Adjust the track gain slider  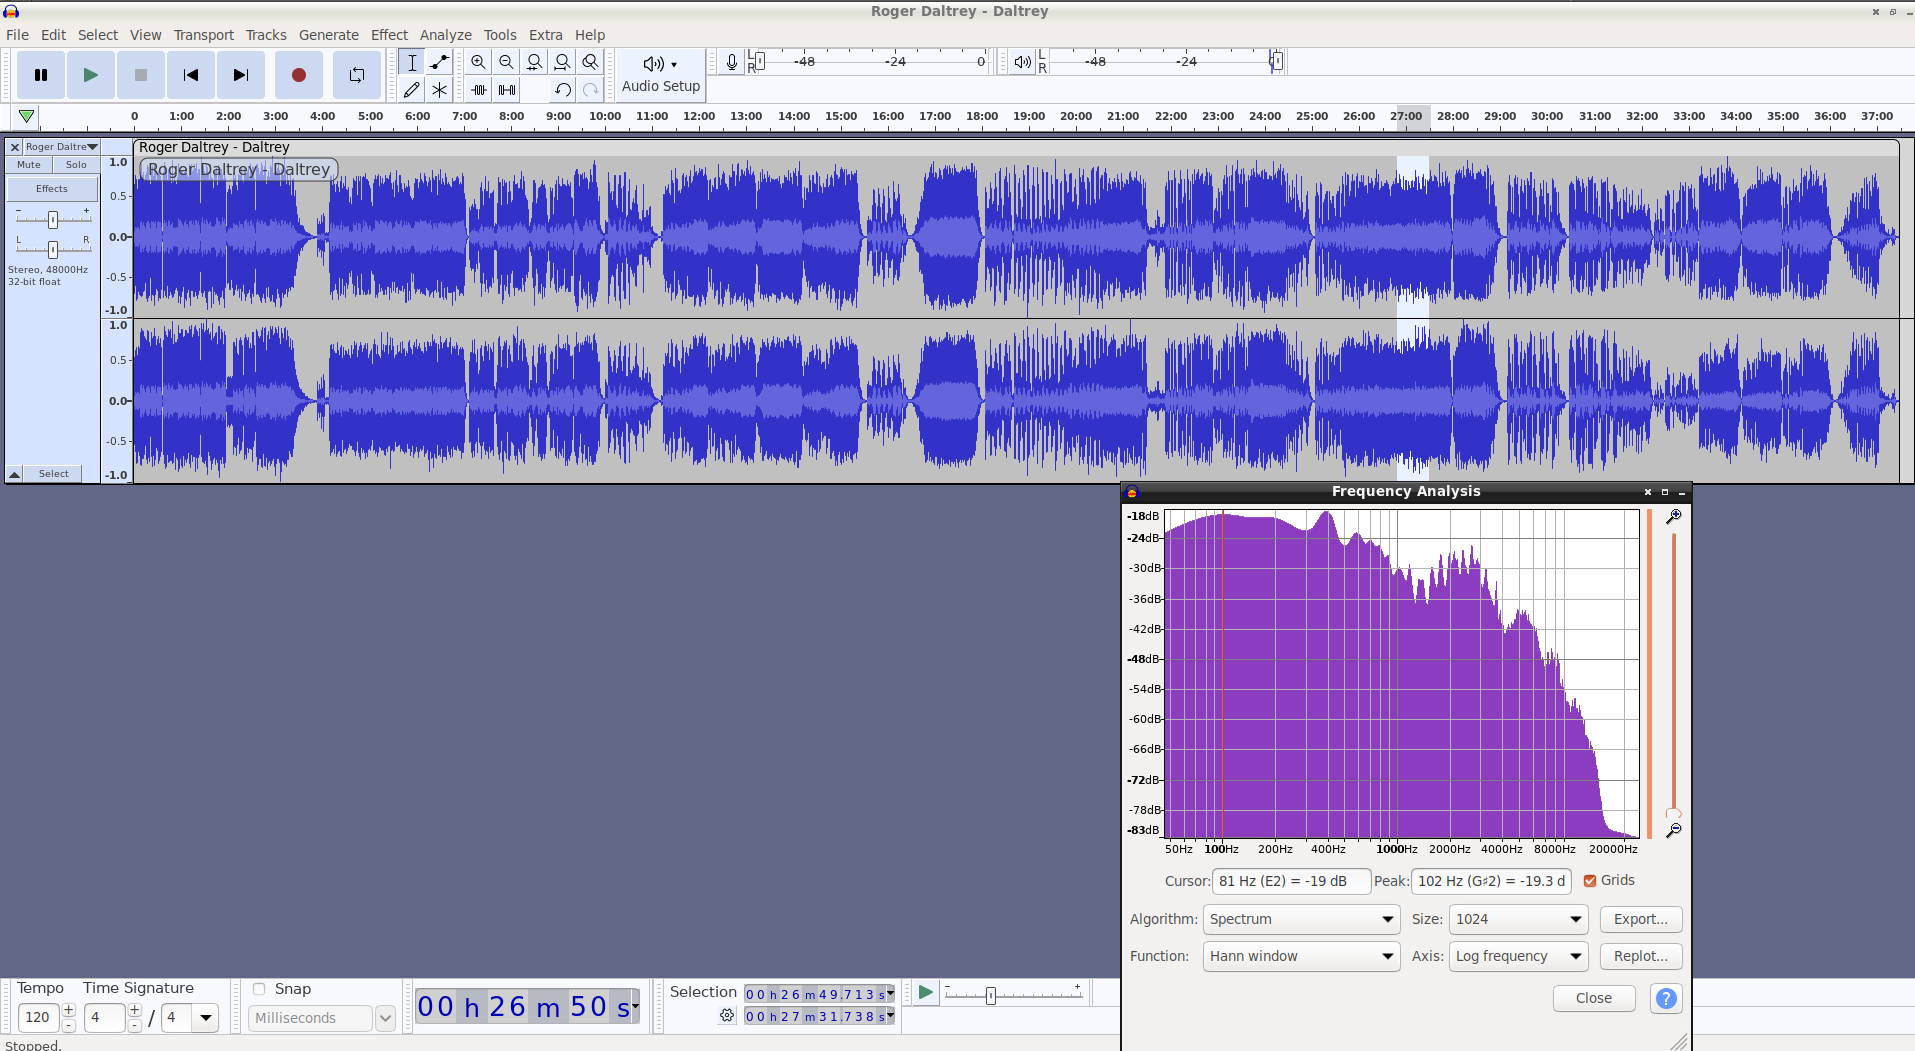point(53,219)
